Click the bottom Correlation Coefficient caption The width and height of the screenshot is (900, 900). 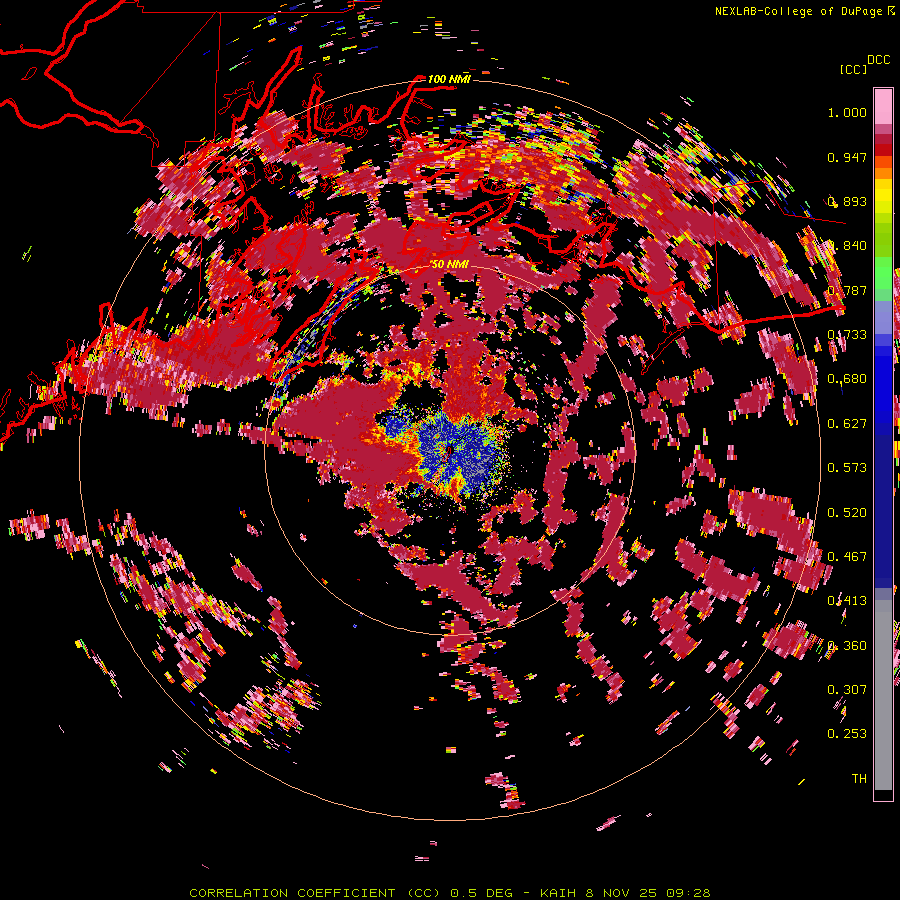pos(450,893)
